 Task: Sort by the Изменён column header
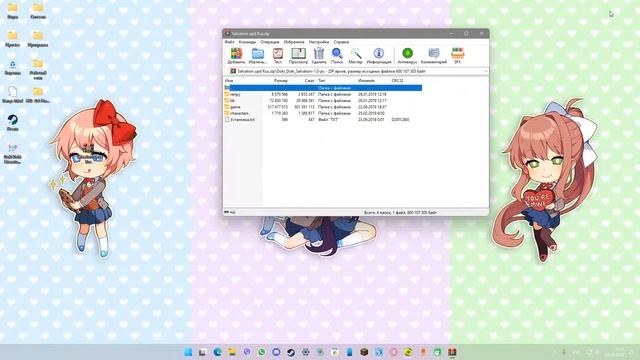tap(366, 81)
